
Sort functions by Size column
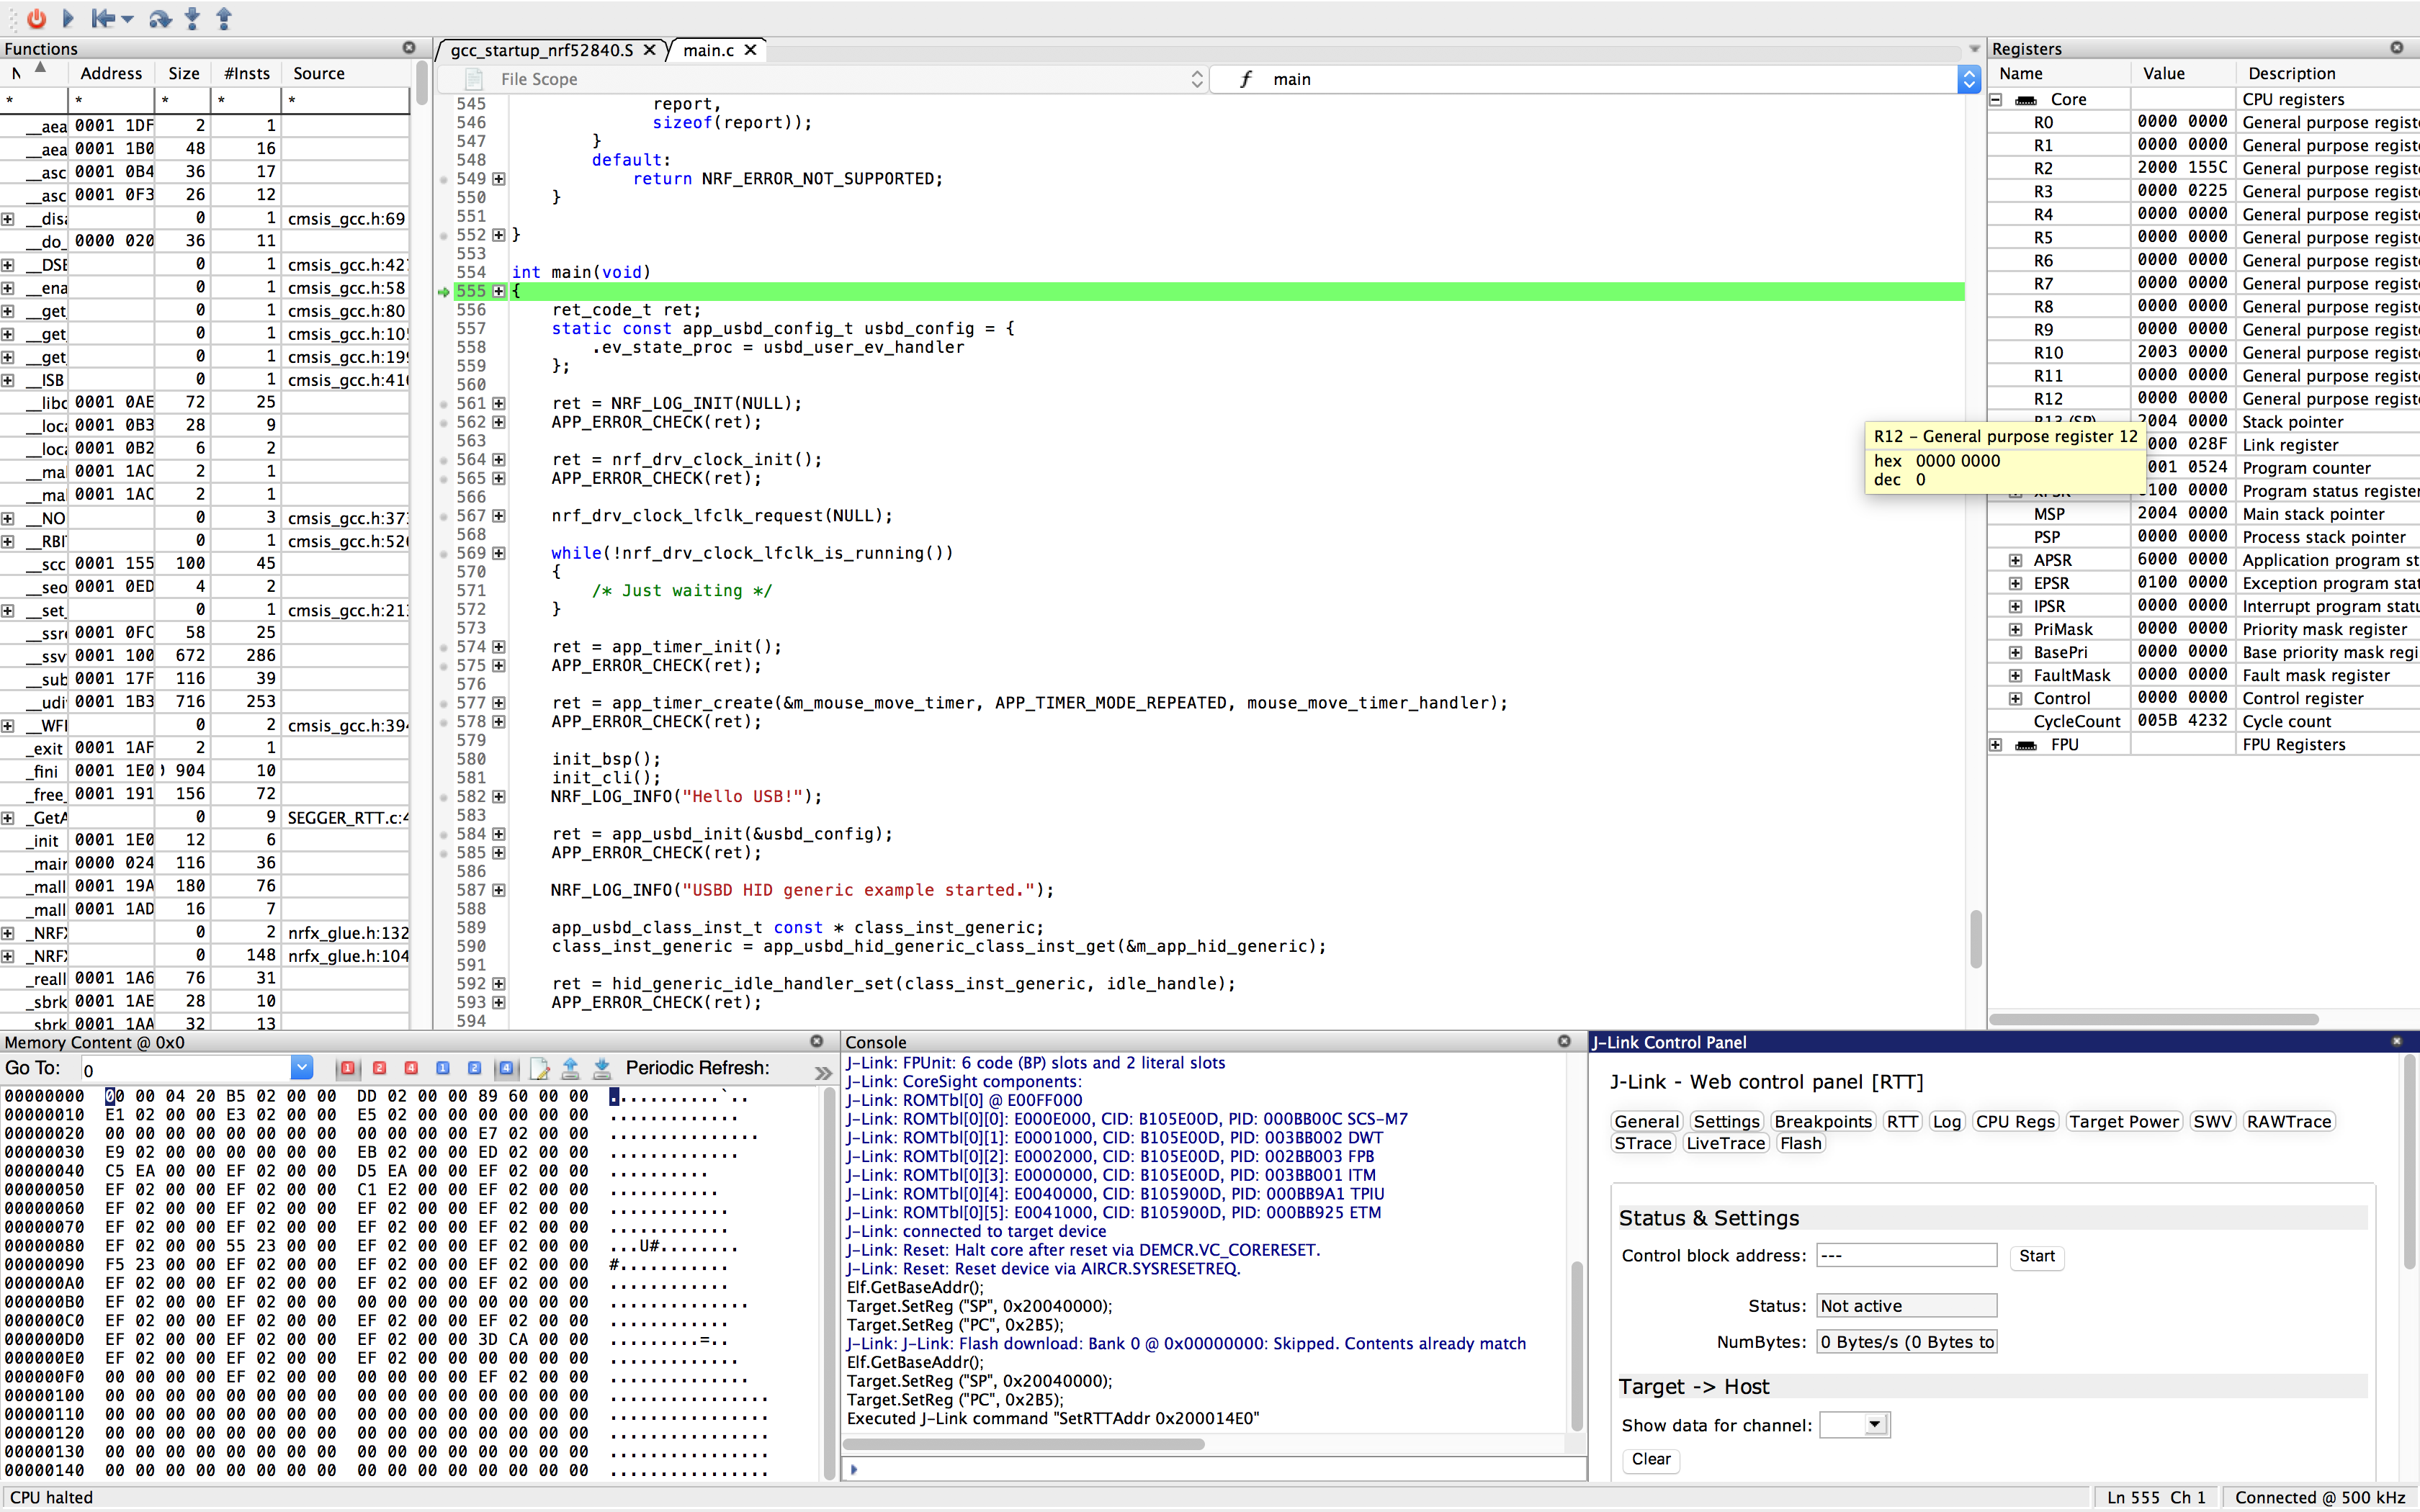tap(183, 74)
